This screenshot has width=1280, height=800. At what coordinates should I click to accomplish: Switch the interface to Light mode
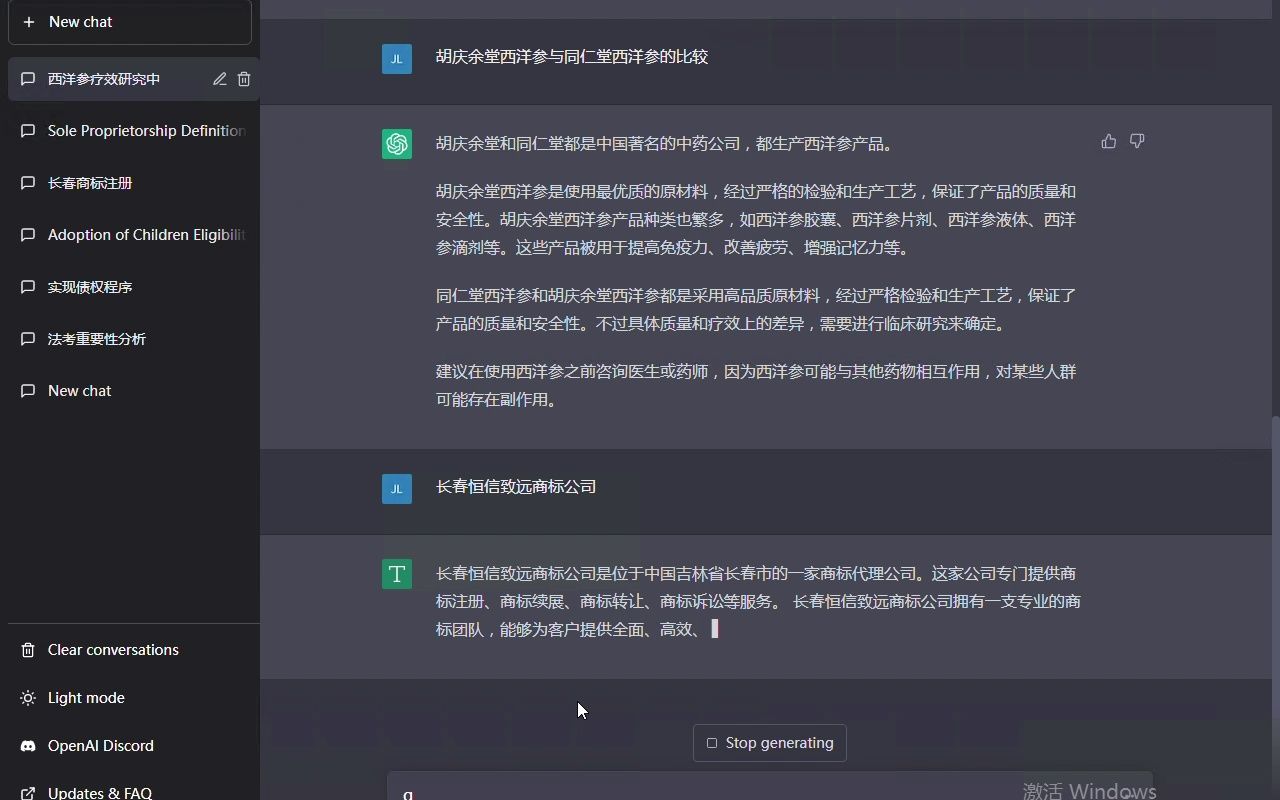[85, 697]
